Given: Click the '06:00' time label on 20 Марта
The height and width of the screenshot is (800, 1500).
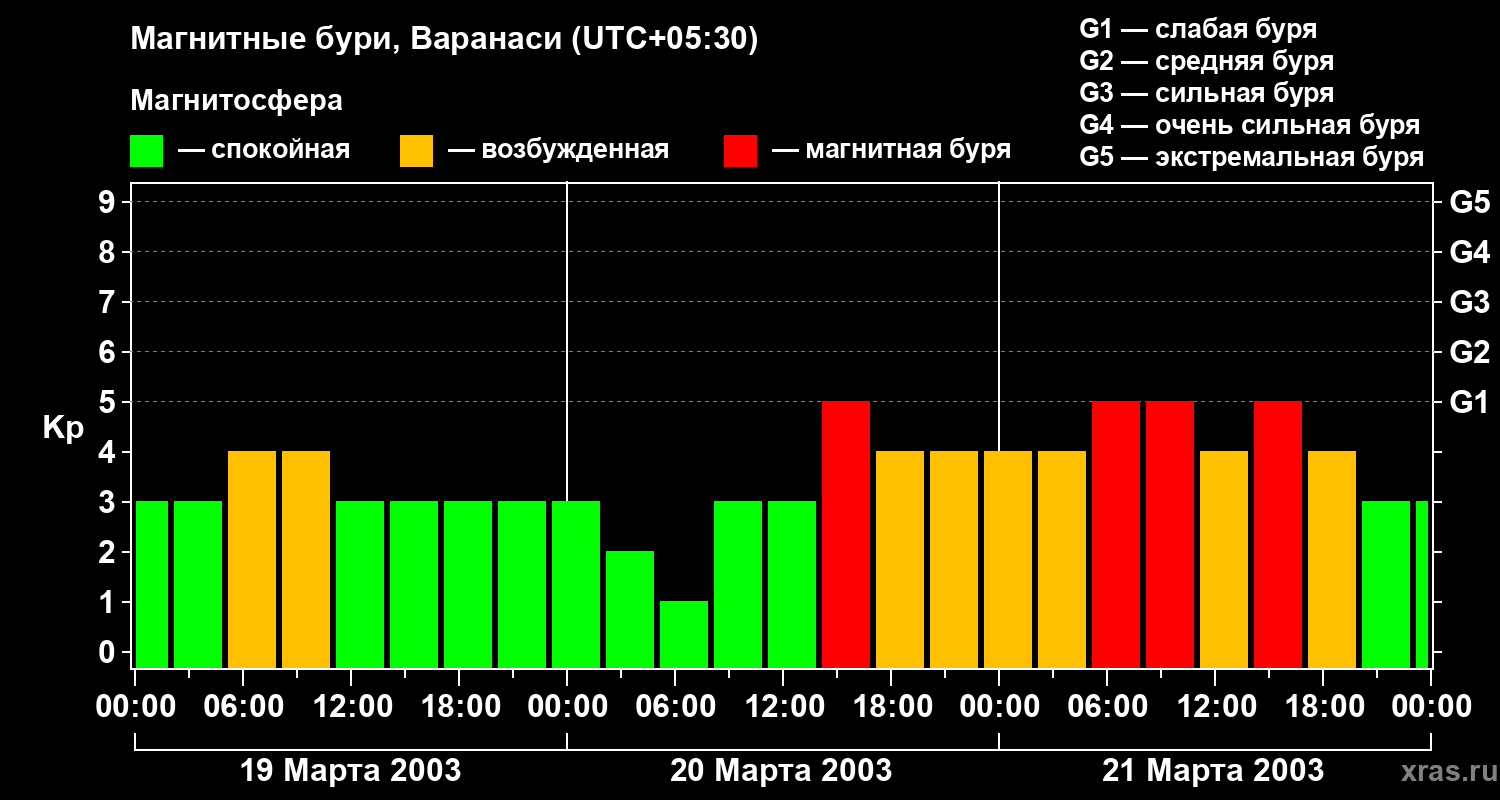Looking at the screenshot, I should point(675,707).
